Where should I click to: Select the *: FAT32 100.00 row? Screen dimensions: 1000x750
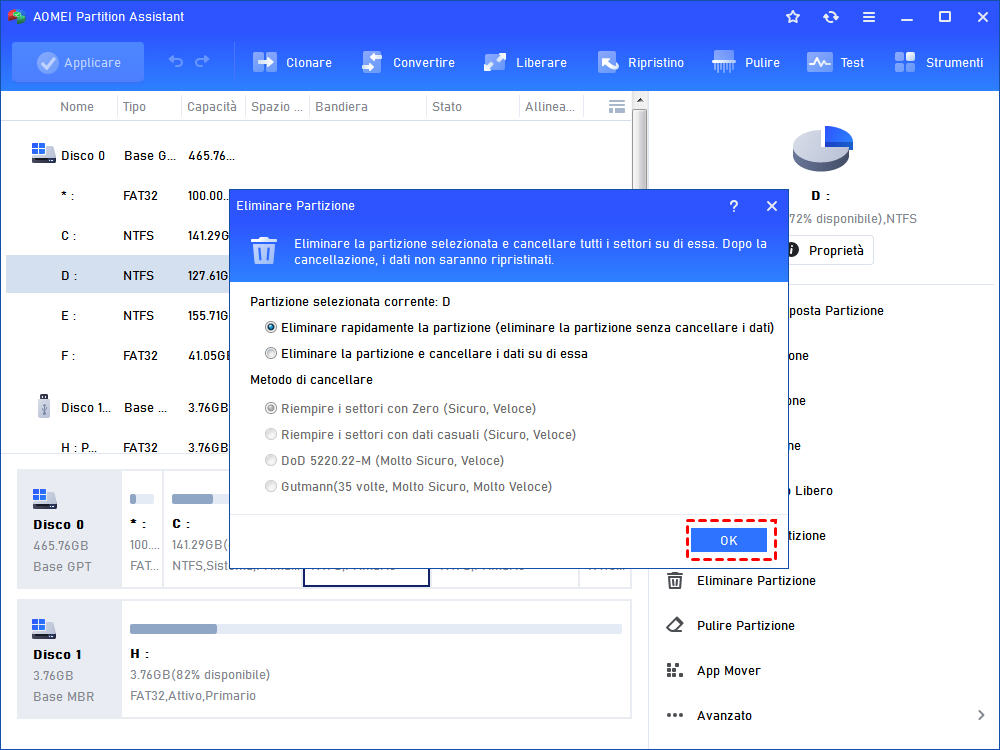(117, 196)
